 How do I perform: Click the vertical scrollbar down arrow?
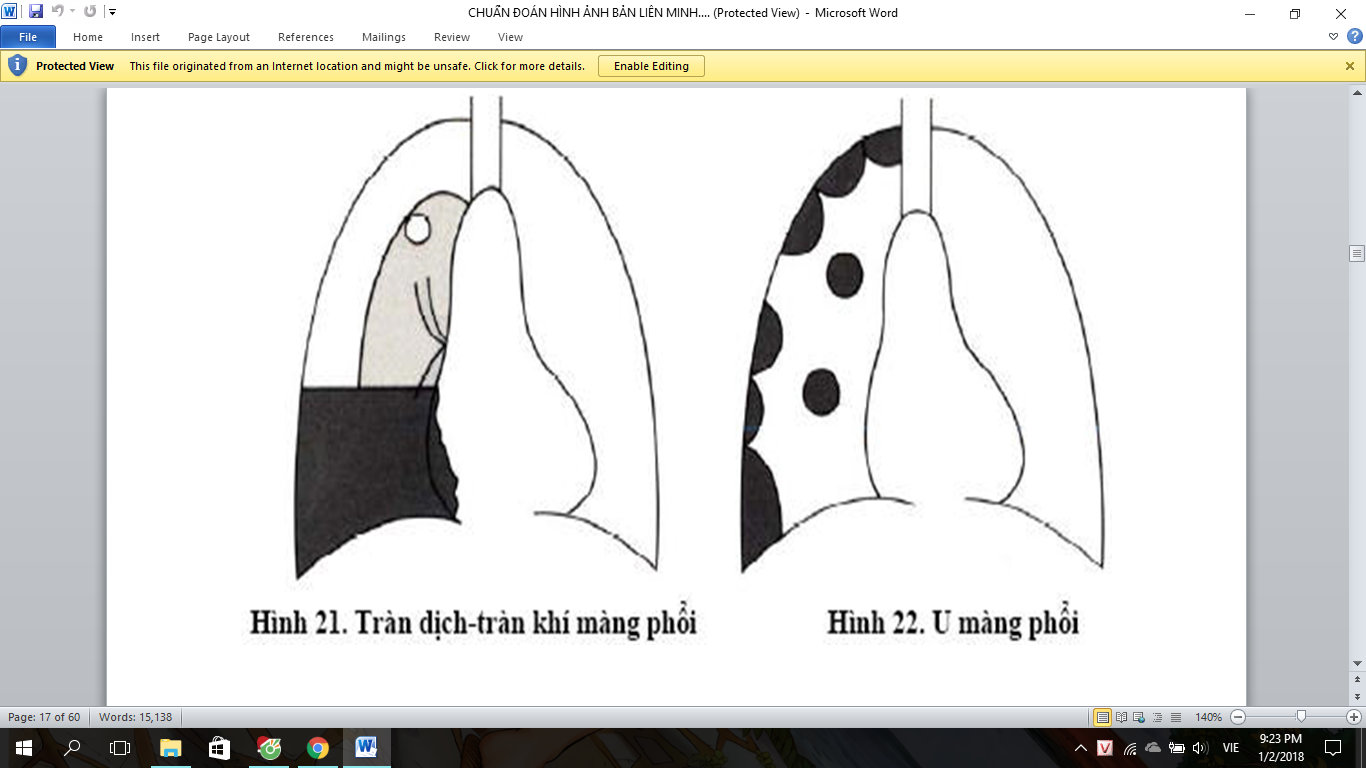(1357, 664)
